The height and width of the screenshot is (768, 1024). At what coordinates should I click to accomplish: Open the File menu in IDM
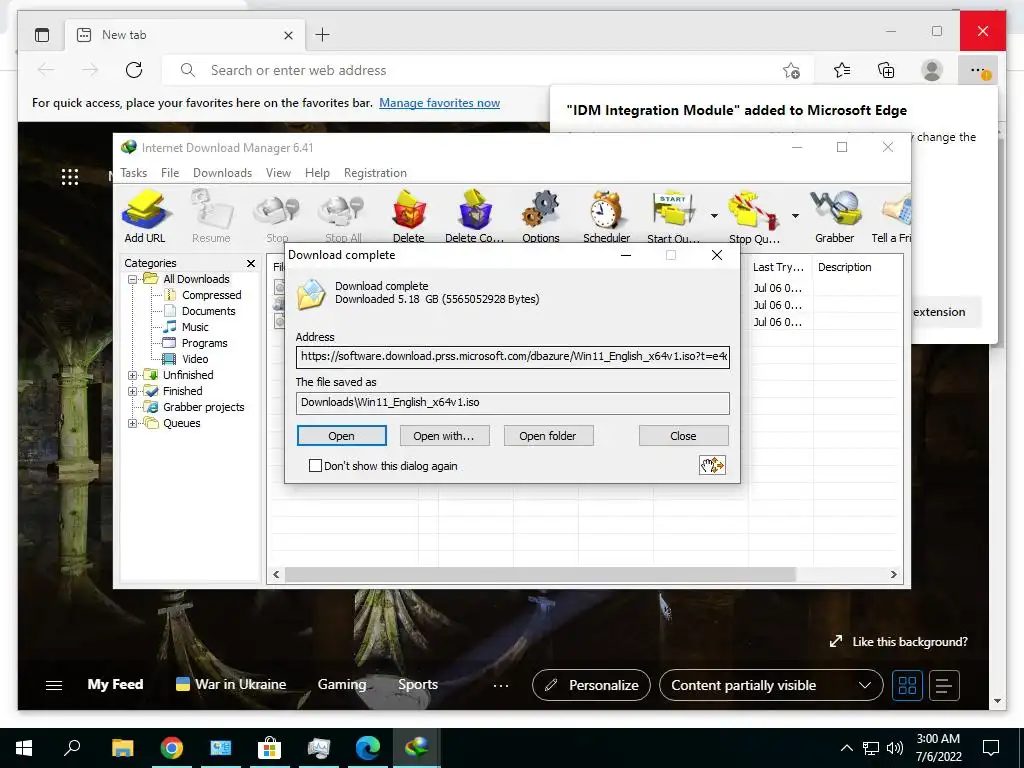tap(170, 173)
